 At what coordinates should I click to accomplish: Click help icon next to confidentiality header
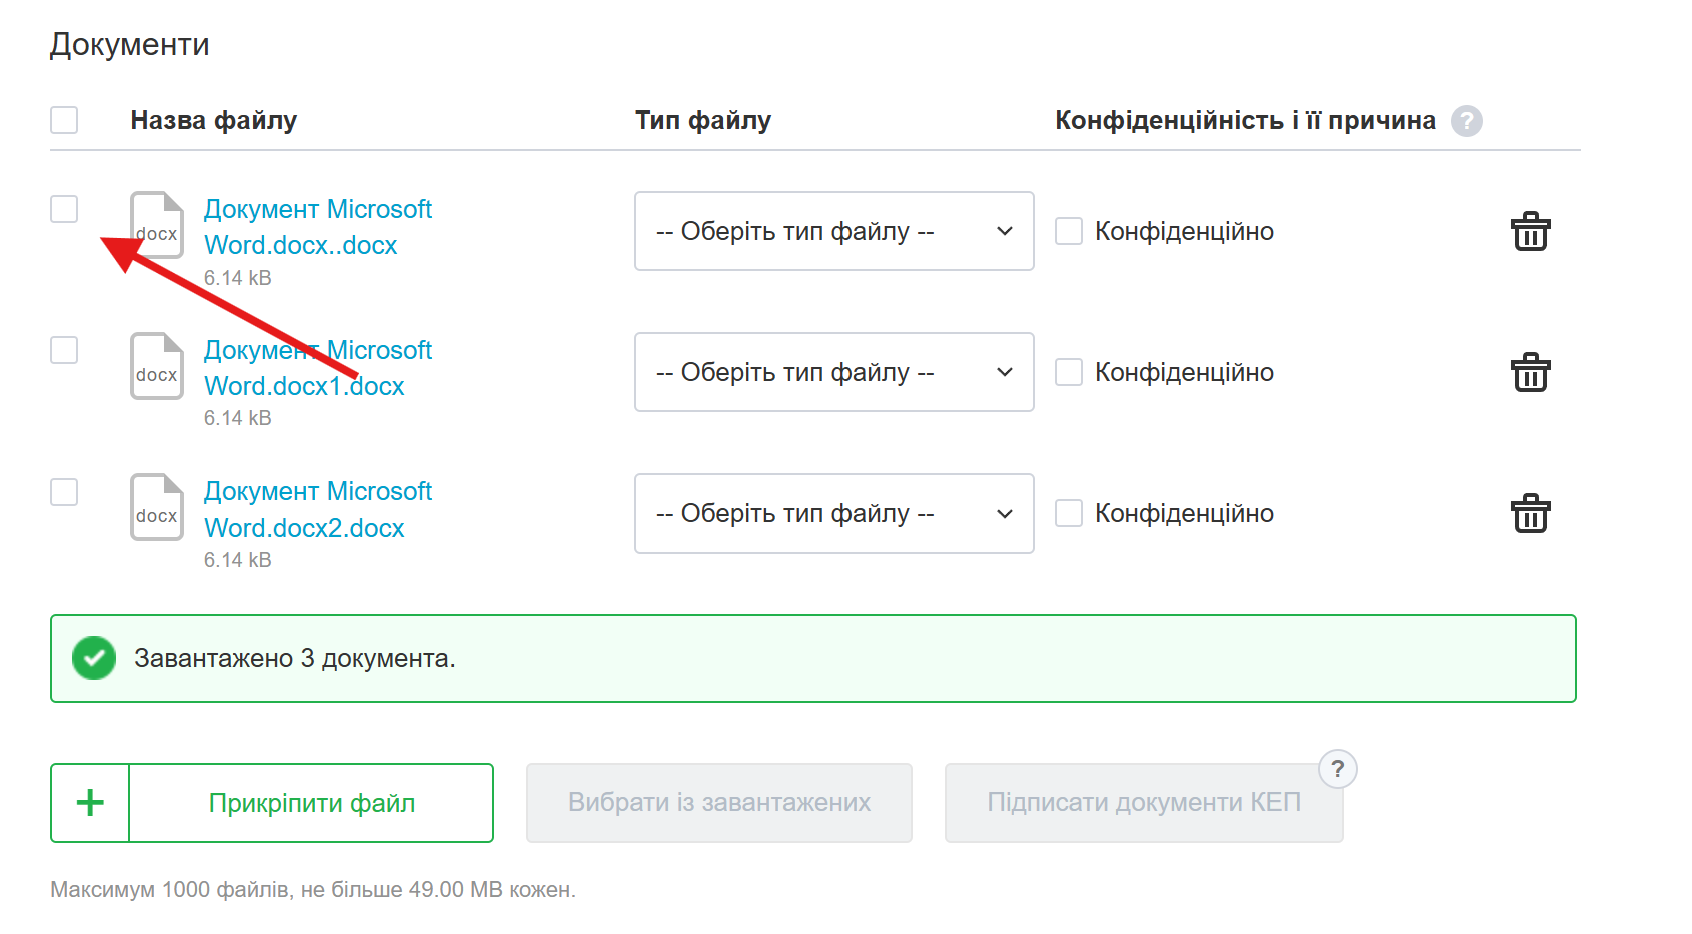pos(1466,121)
